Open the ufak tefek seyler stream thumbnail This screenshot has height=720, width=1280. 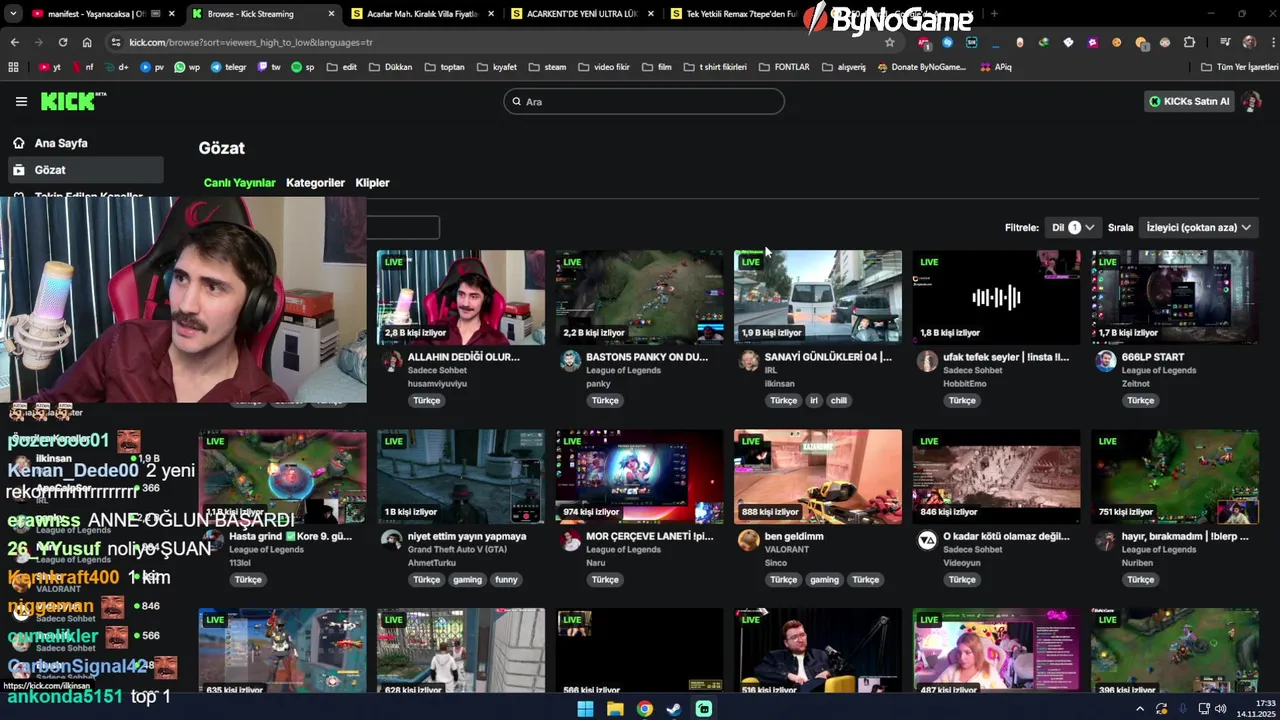click(x=996, y=297)
